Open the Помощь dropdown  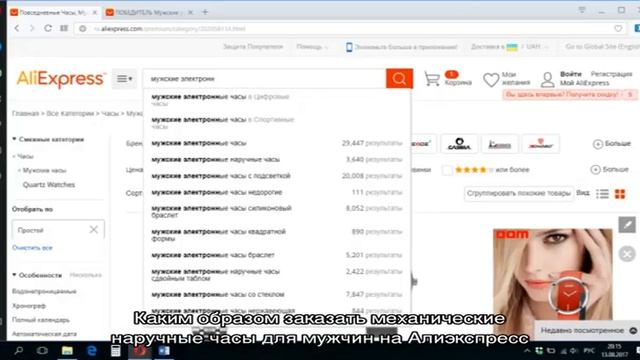pyautogui.click(x=312, y=47)
